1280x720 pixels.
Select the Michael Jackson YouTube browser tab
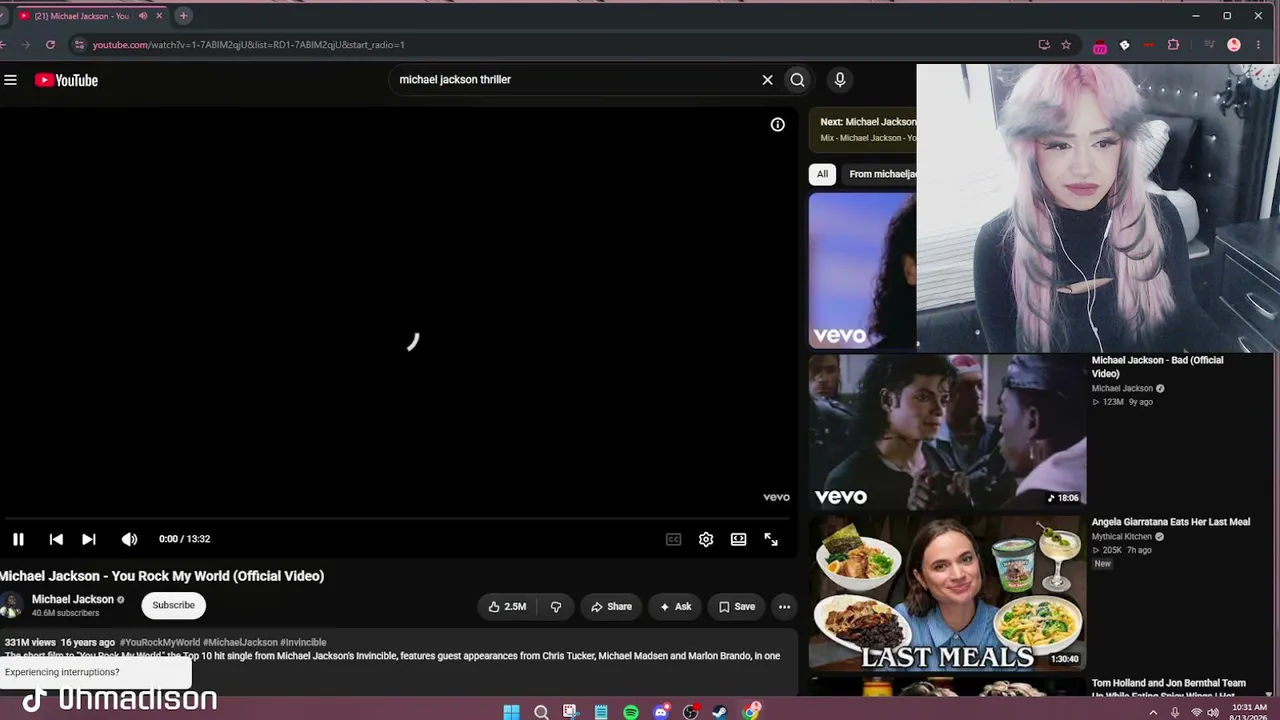(90, 16)
